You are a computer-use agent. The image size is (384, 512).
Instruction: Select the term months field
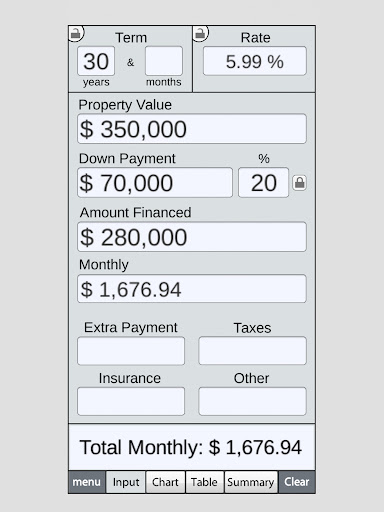pyautogui.click(x=164, y=61)
